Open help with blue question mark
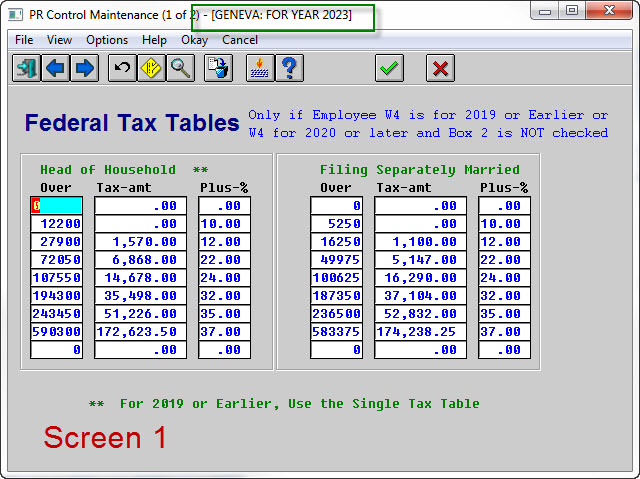 coord(290,68)
